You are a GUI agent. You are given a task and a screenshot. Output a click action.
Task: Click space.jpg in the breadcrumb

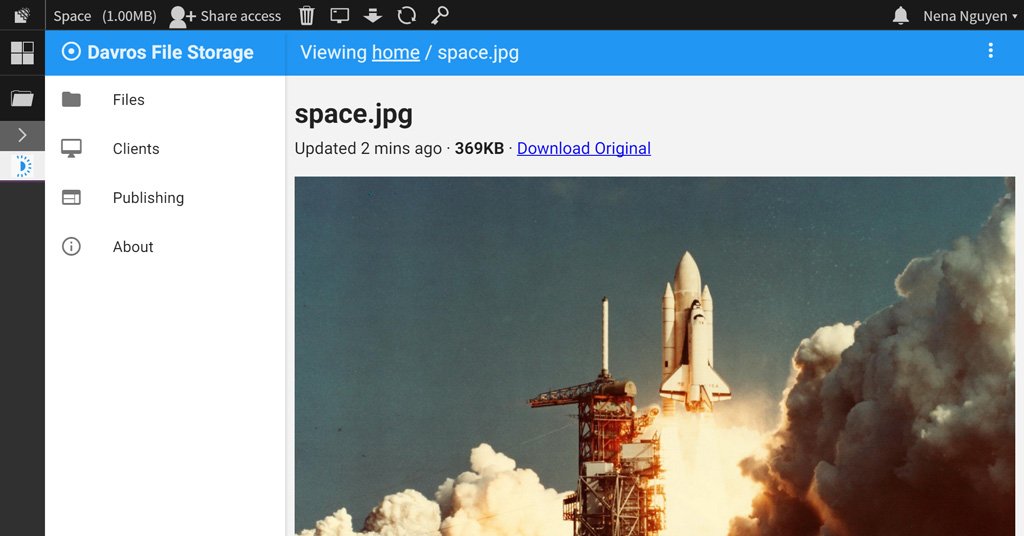click(x=478, y=52)
